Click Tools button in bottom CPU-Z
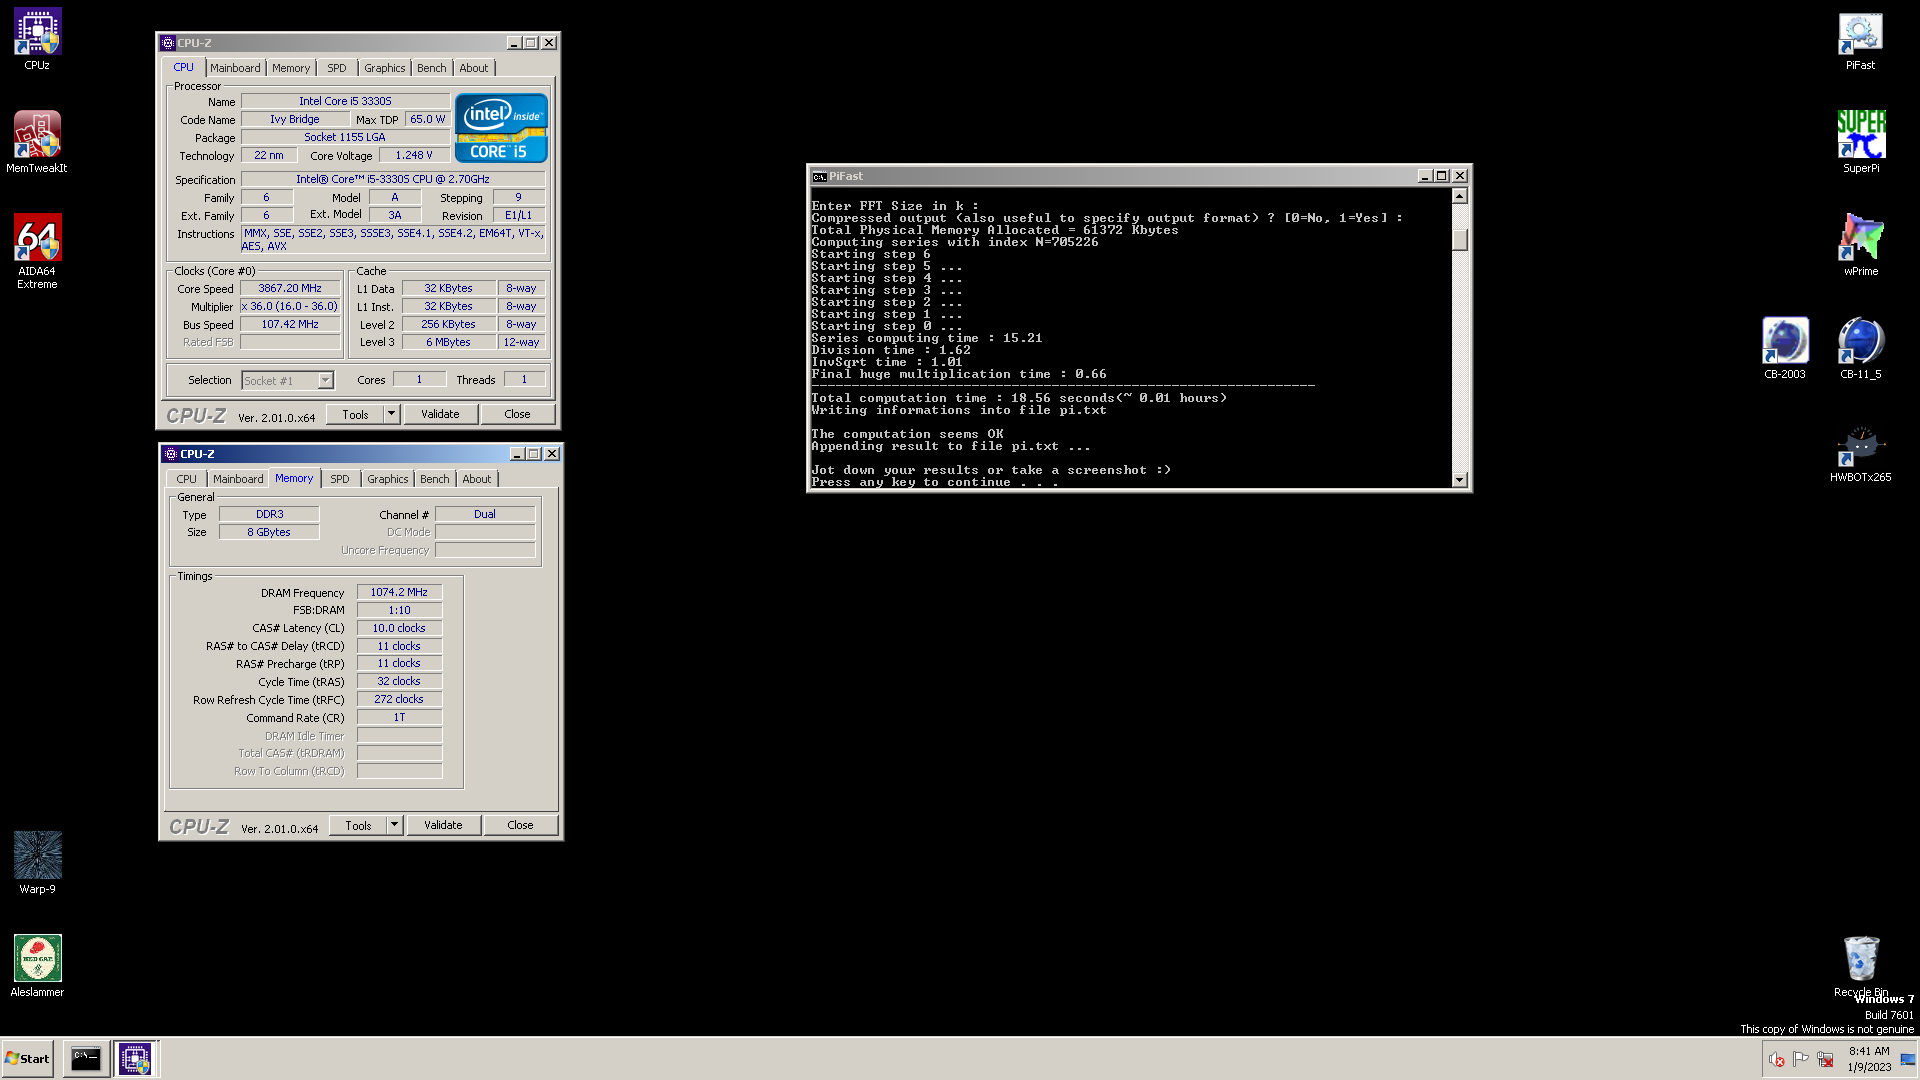1920x1080 pixels. coord(358,825)
